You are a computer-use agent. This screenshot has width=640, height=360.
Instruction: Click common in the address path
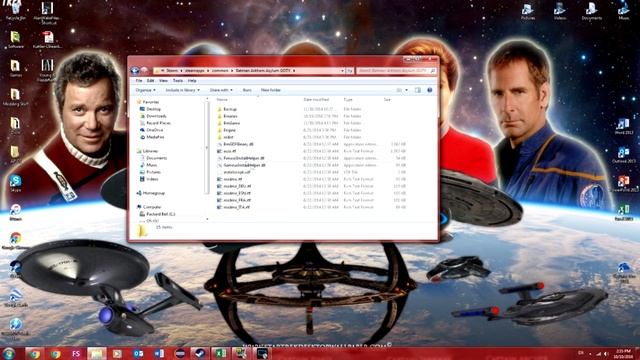(x=220, y=71)
